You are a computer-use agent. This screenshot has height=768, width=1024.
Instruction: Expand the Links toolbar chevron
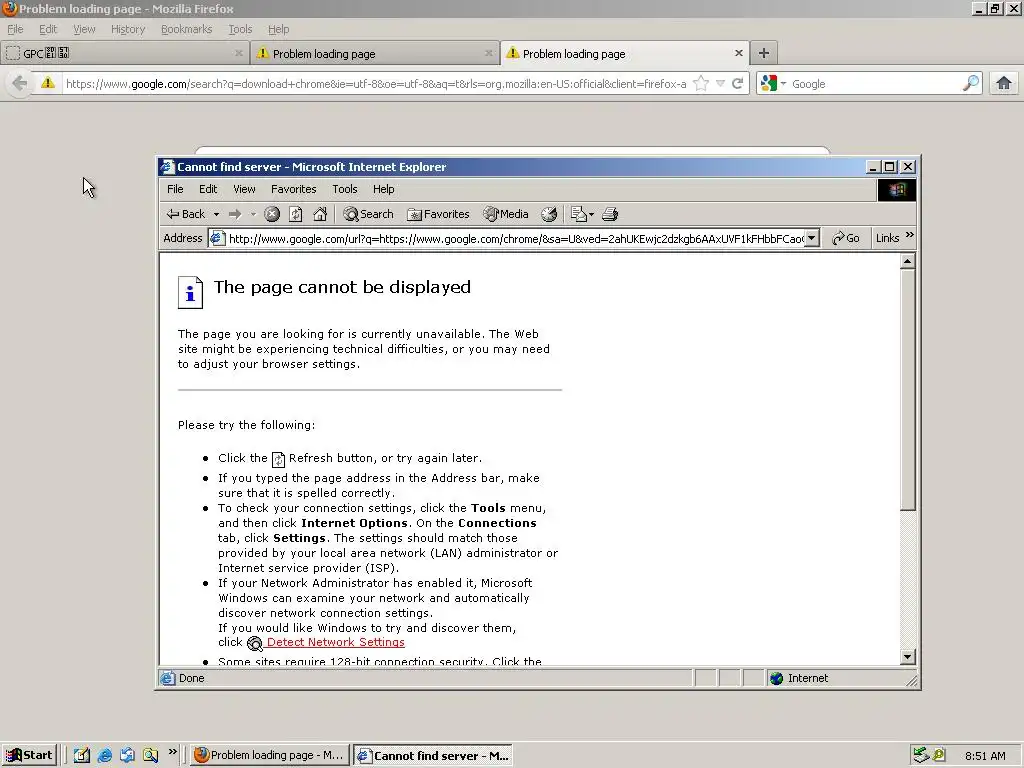[x=910, y=235]
